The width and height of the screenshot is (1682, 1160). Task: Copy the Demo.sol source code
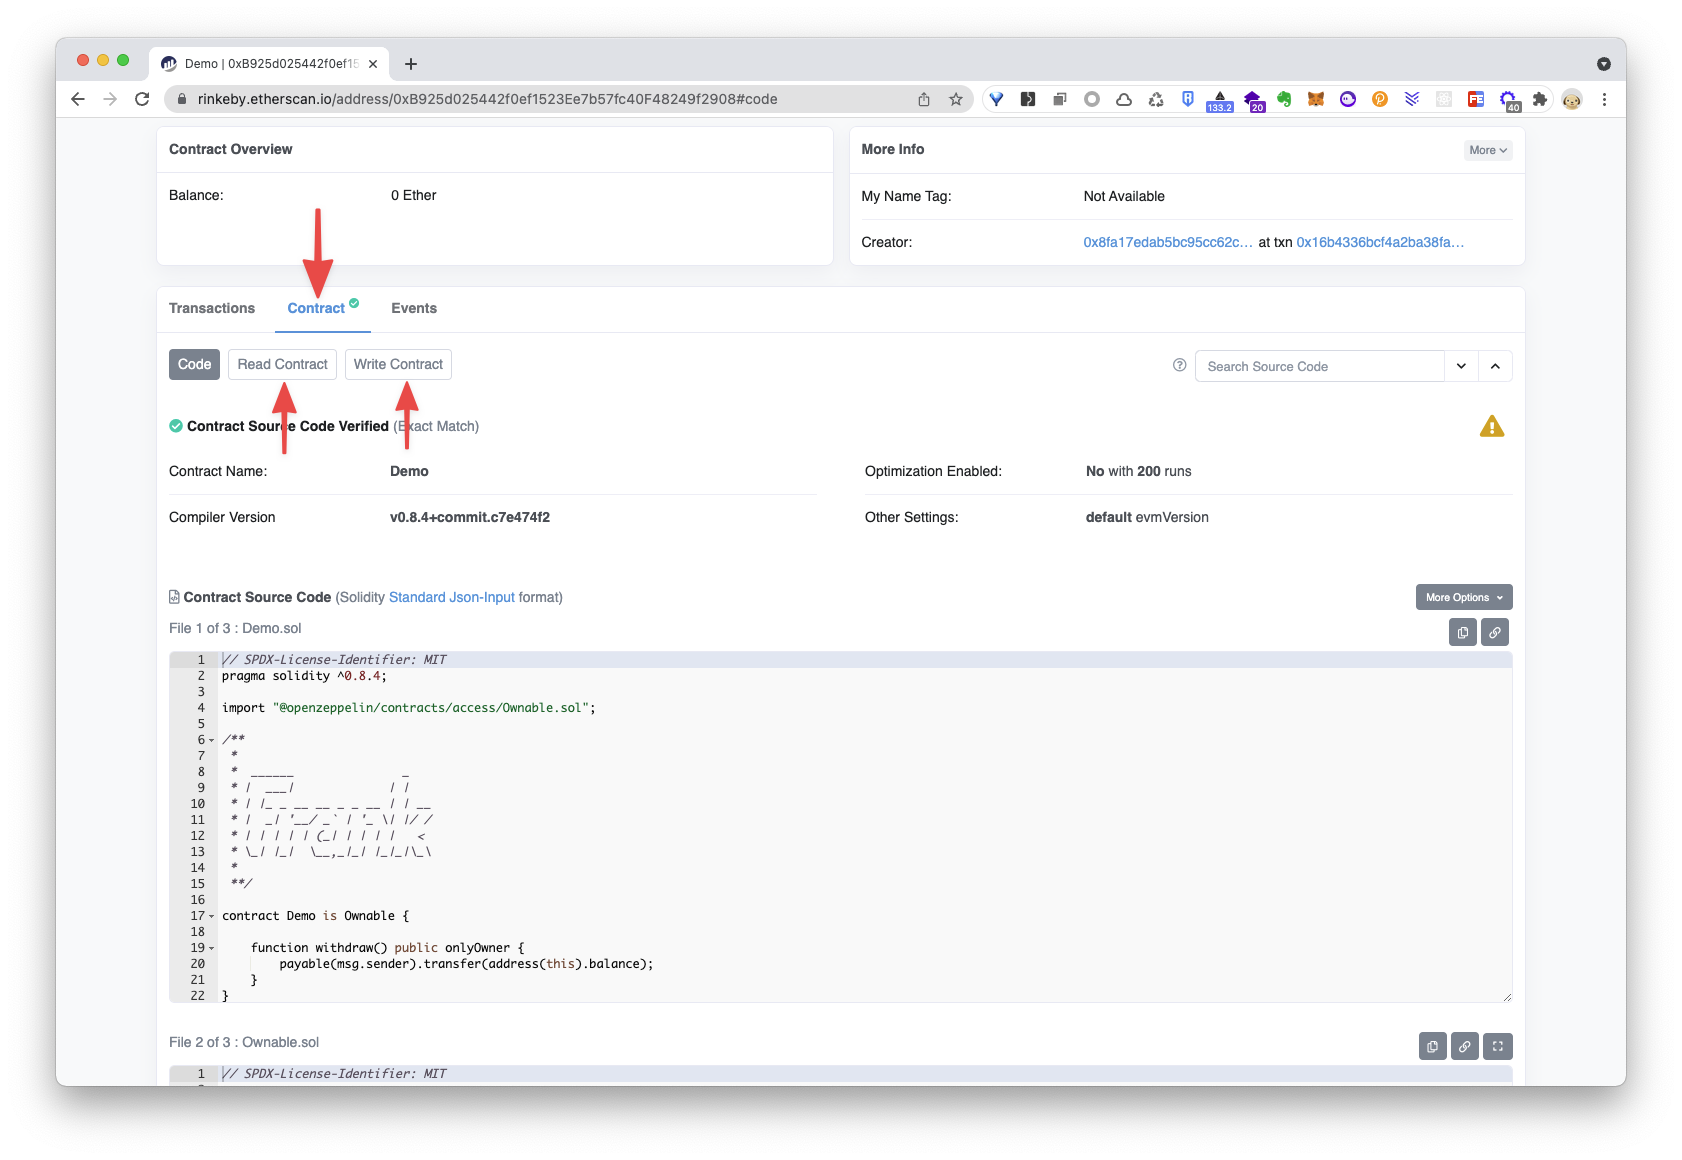pyautogui.click(x=1462, y=632)
